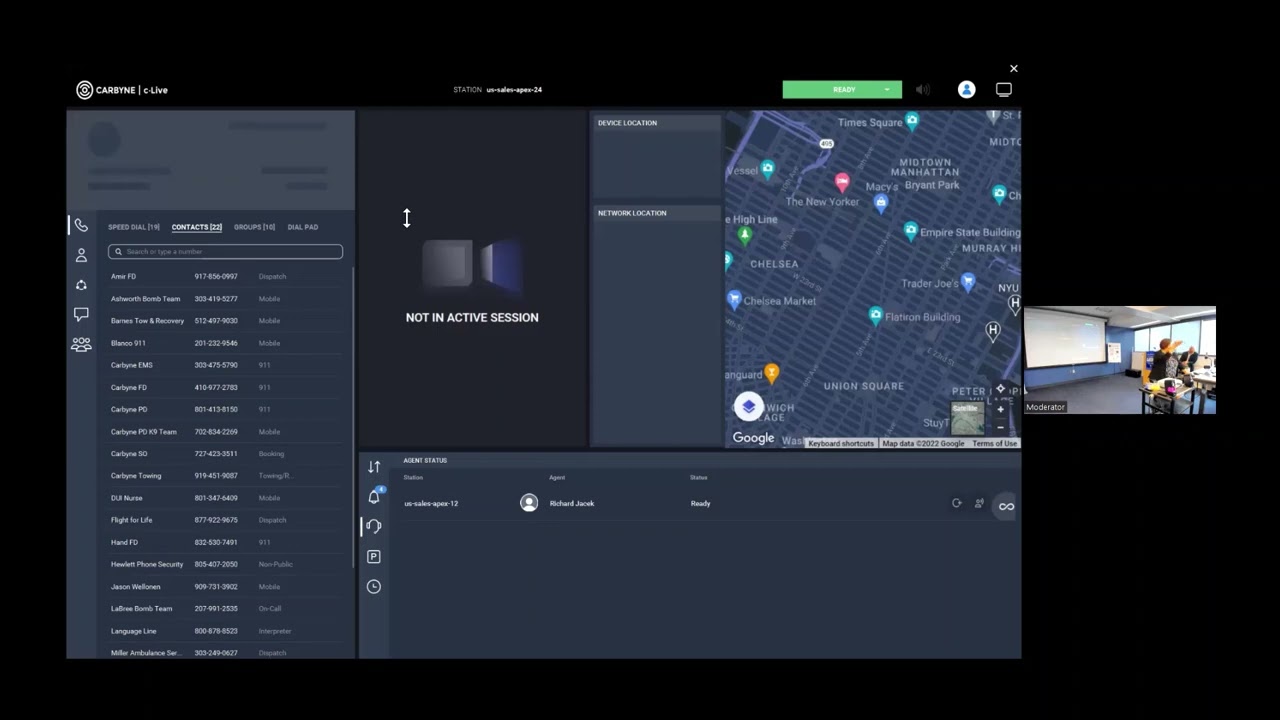Click the Flatiron Building map marker
1280x720 pixels.
pyautogui.click(x=876, y=316)
